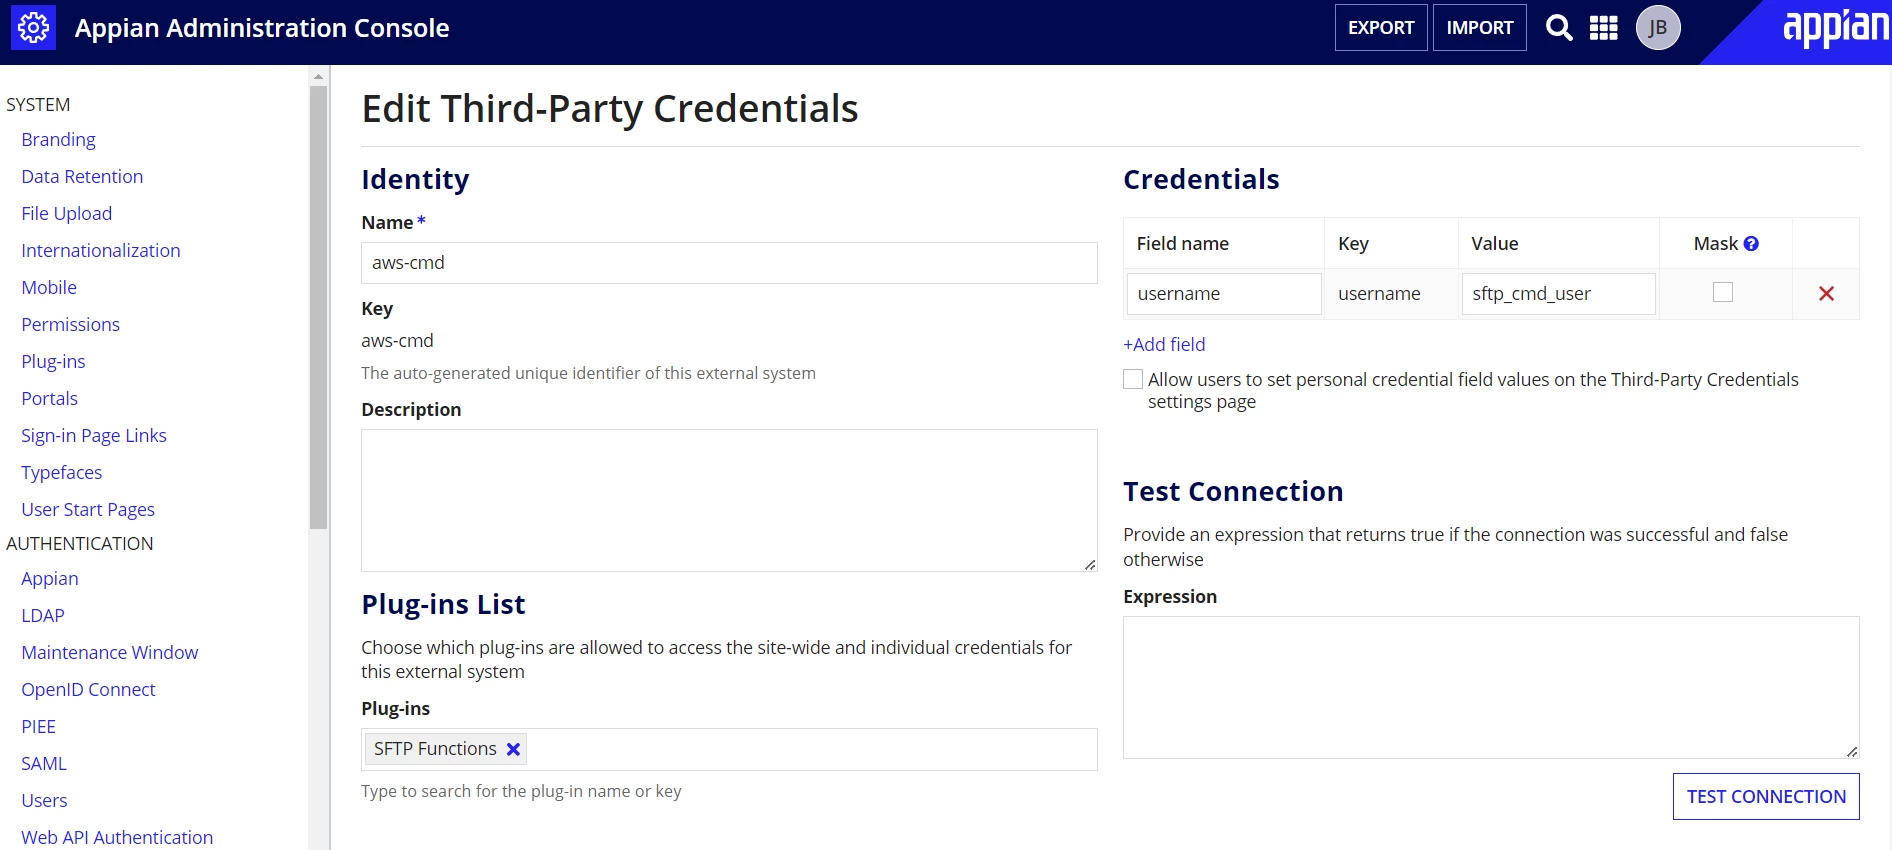Click the Appian logo
The image size is (1892, 850).
click(x=1836, y=28)
